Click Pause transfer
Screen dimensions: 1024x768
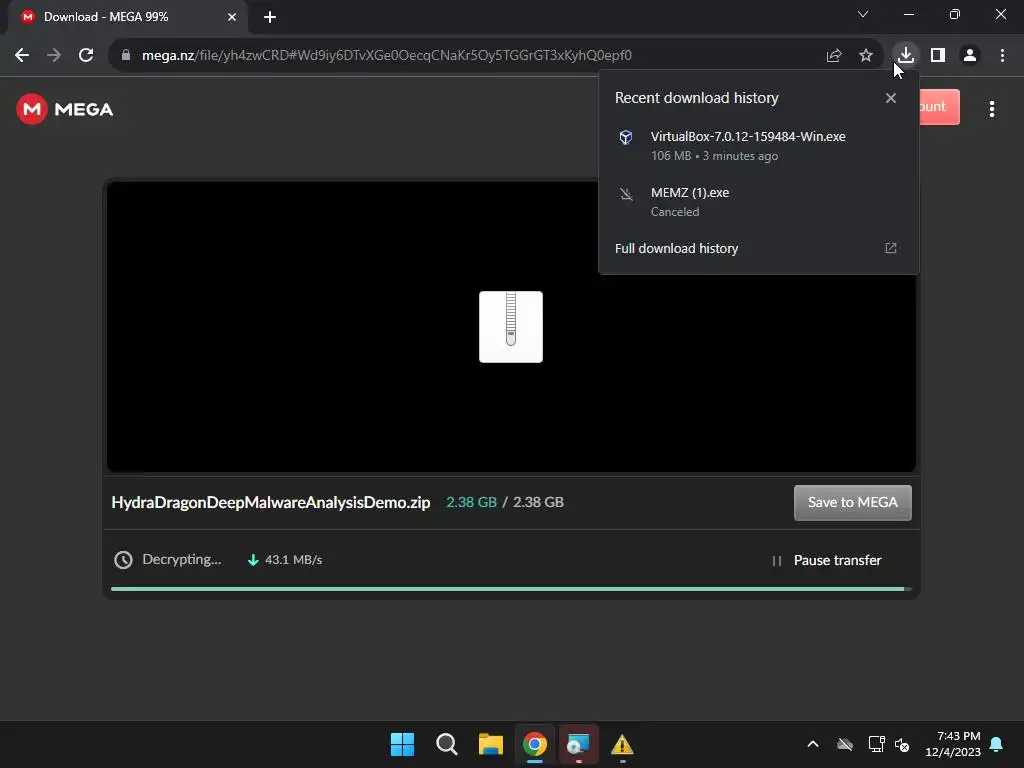point(826,560)
